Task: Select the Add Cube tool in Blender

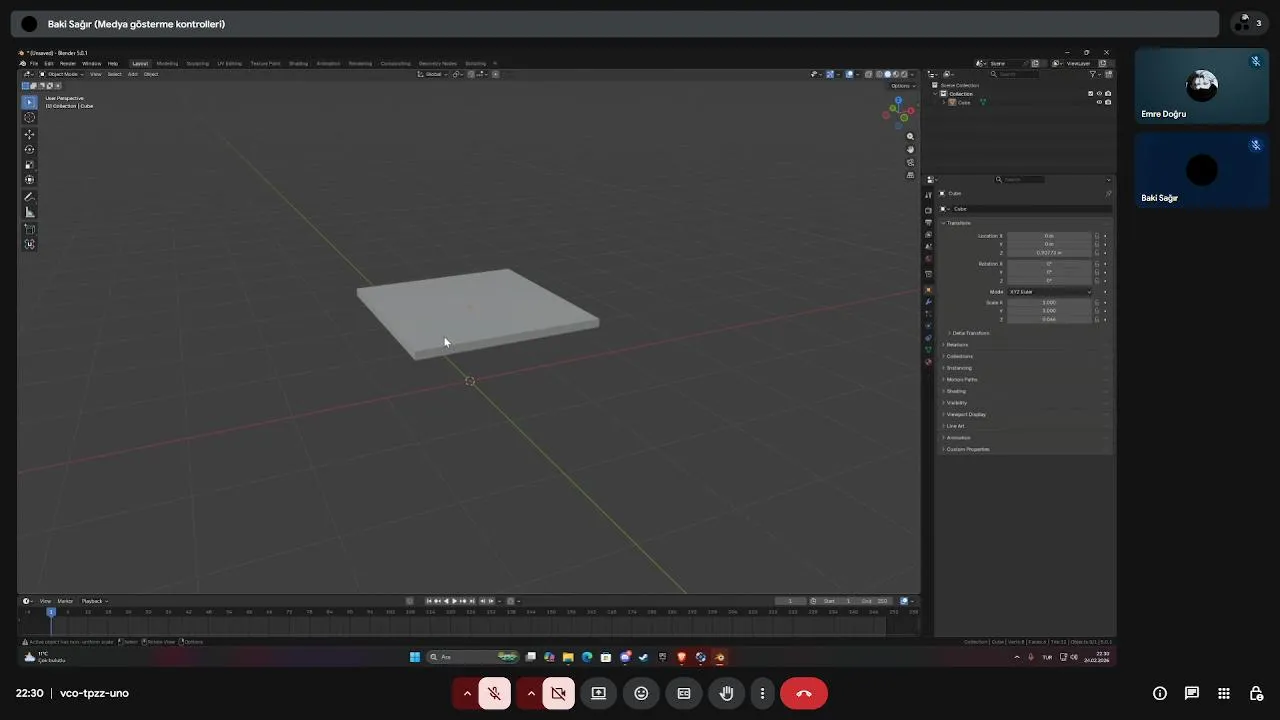Action: [29, 229]
